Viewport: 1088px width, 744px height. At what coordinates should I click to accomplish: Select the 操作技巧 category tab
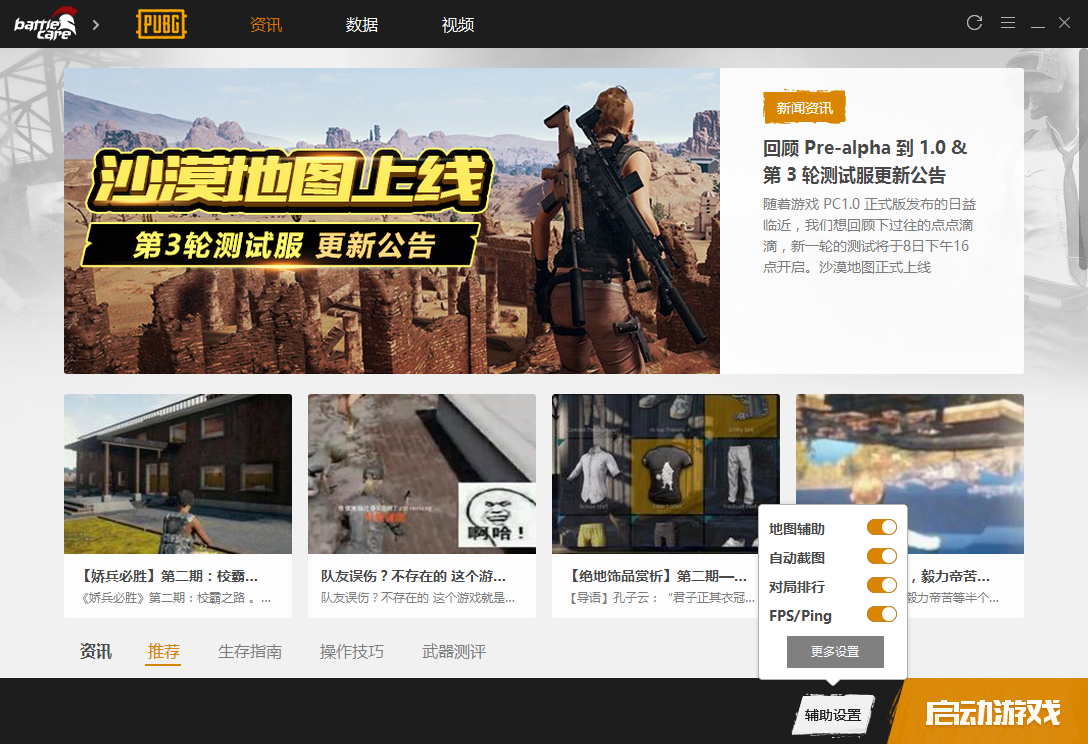[352, 652]
